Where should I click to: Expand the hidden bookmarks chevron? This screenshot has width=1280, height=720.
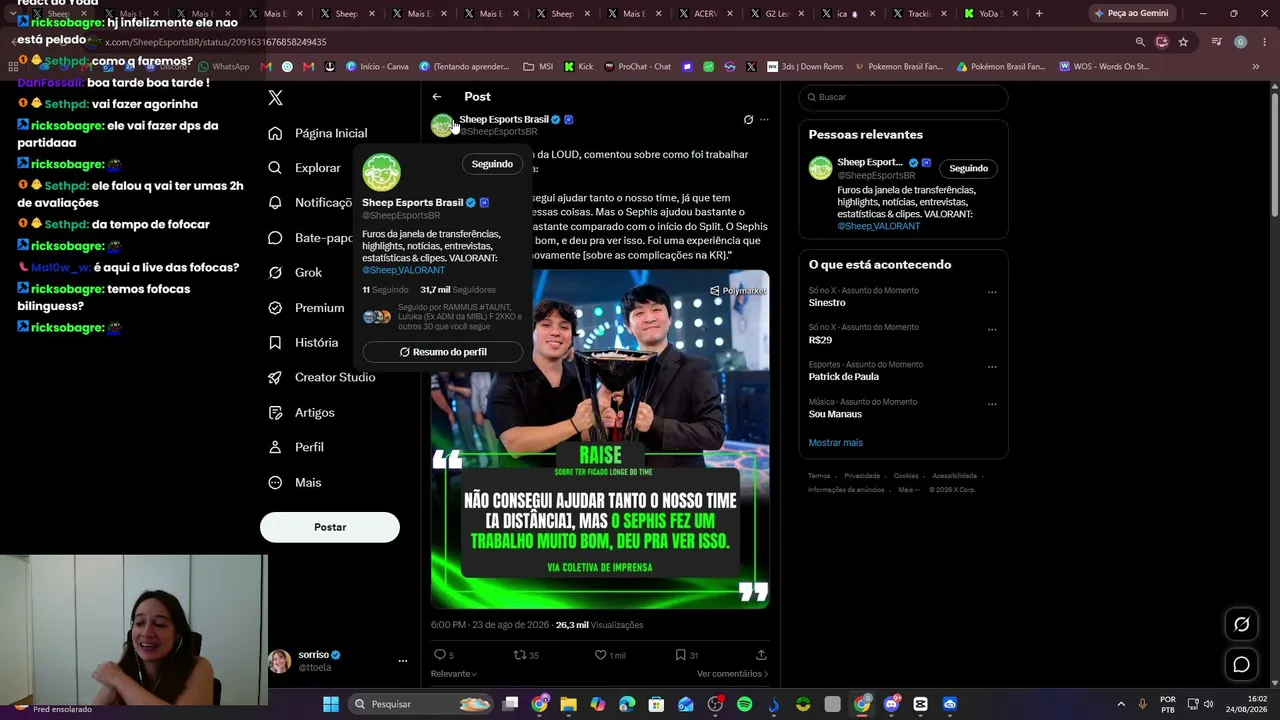pos(1256,67)
